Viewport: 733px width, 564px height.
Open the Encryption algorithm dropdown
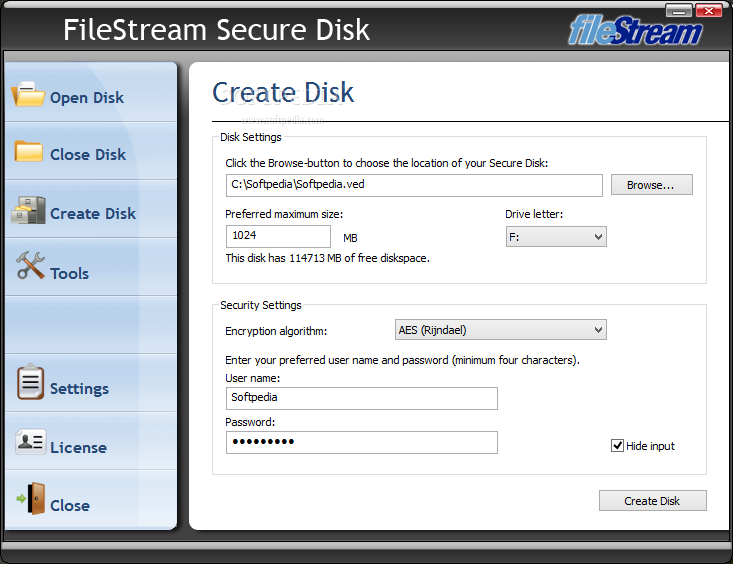[x=501, y=330]
